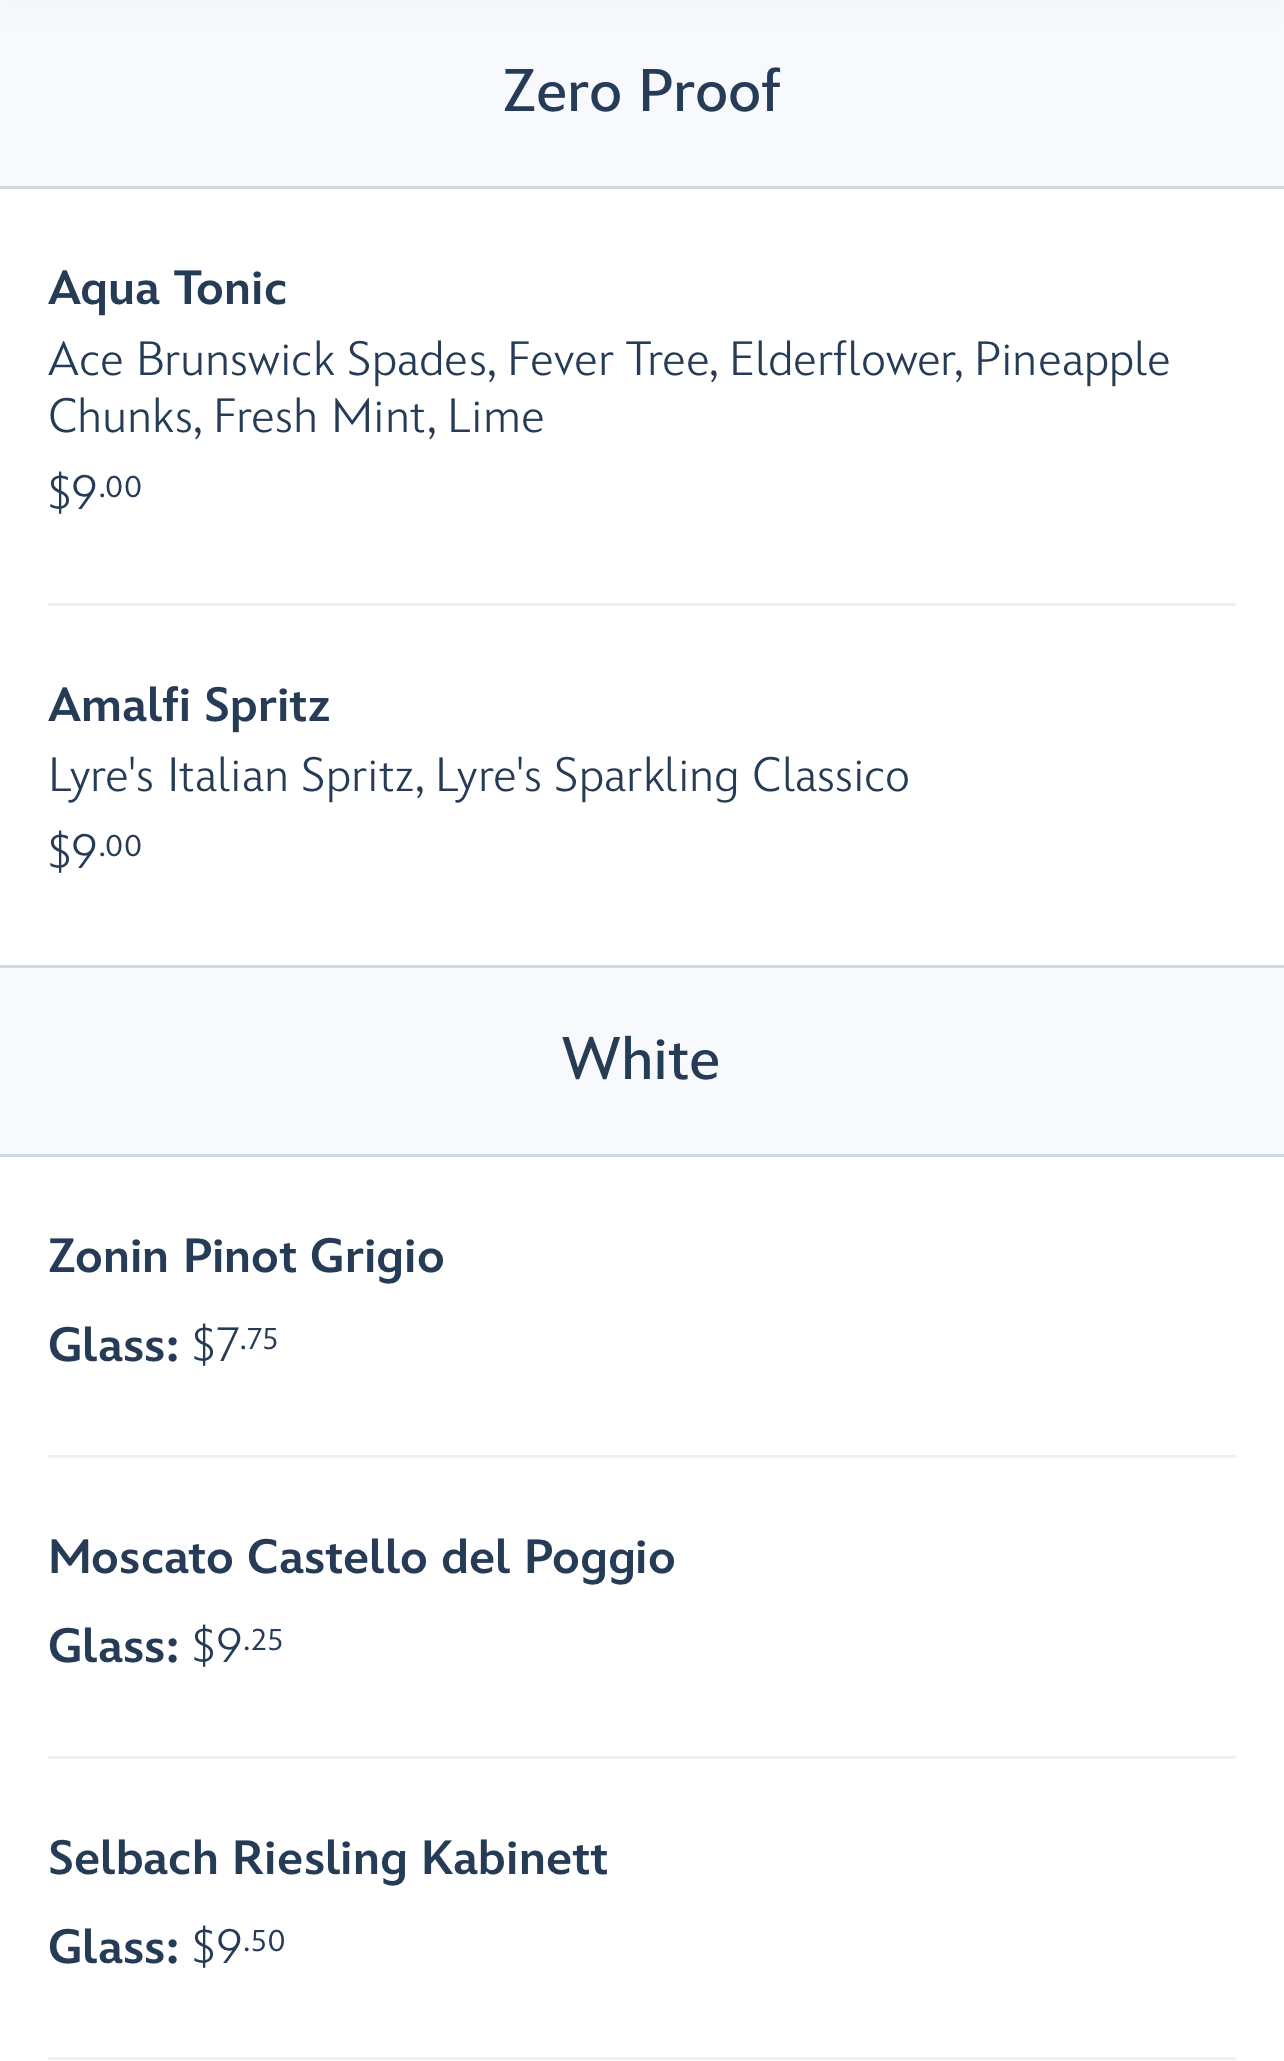This screenshot has height=2061, width=1284.
Task: Open the Selbach Riesling Kabinett item
Action: 328,1858
